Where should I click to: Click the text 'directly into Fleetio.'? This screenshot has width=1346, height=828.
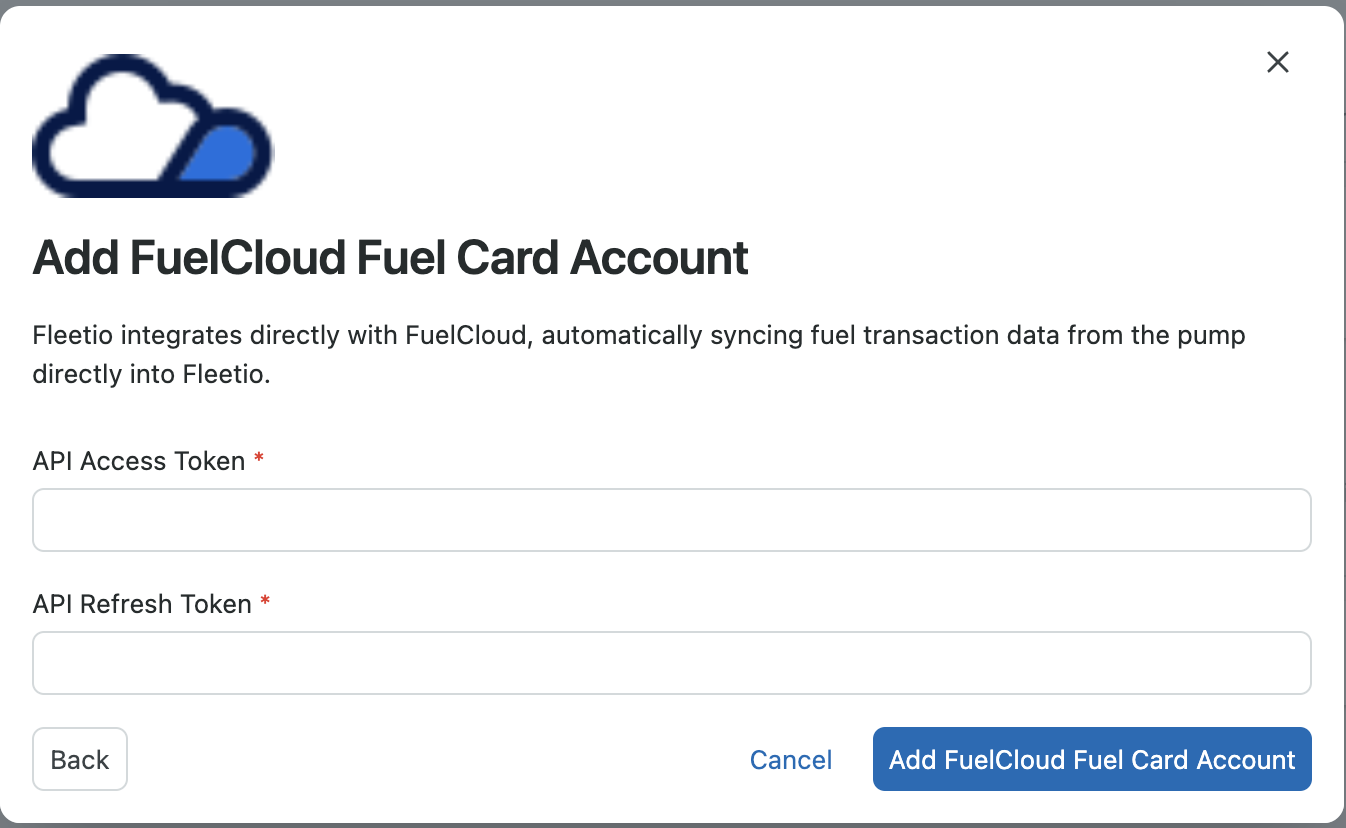152,376
